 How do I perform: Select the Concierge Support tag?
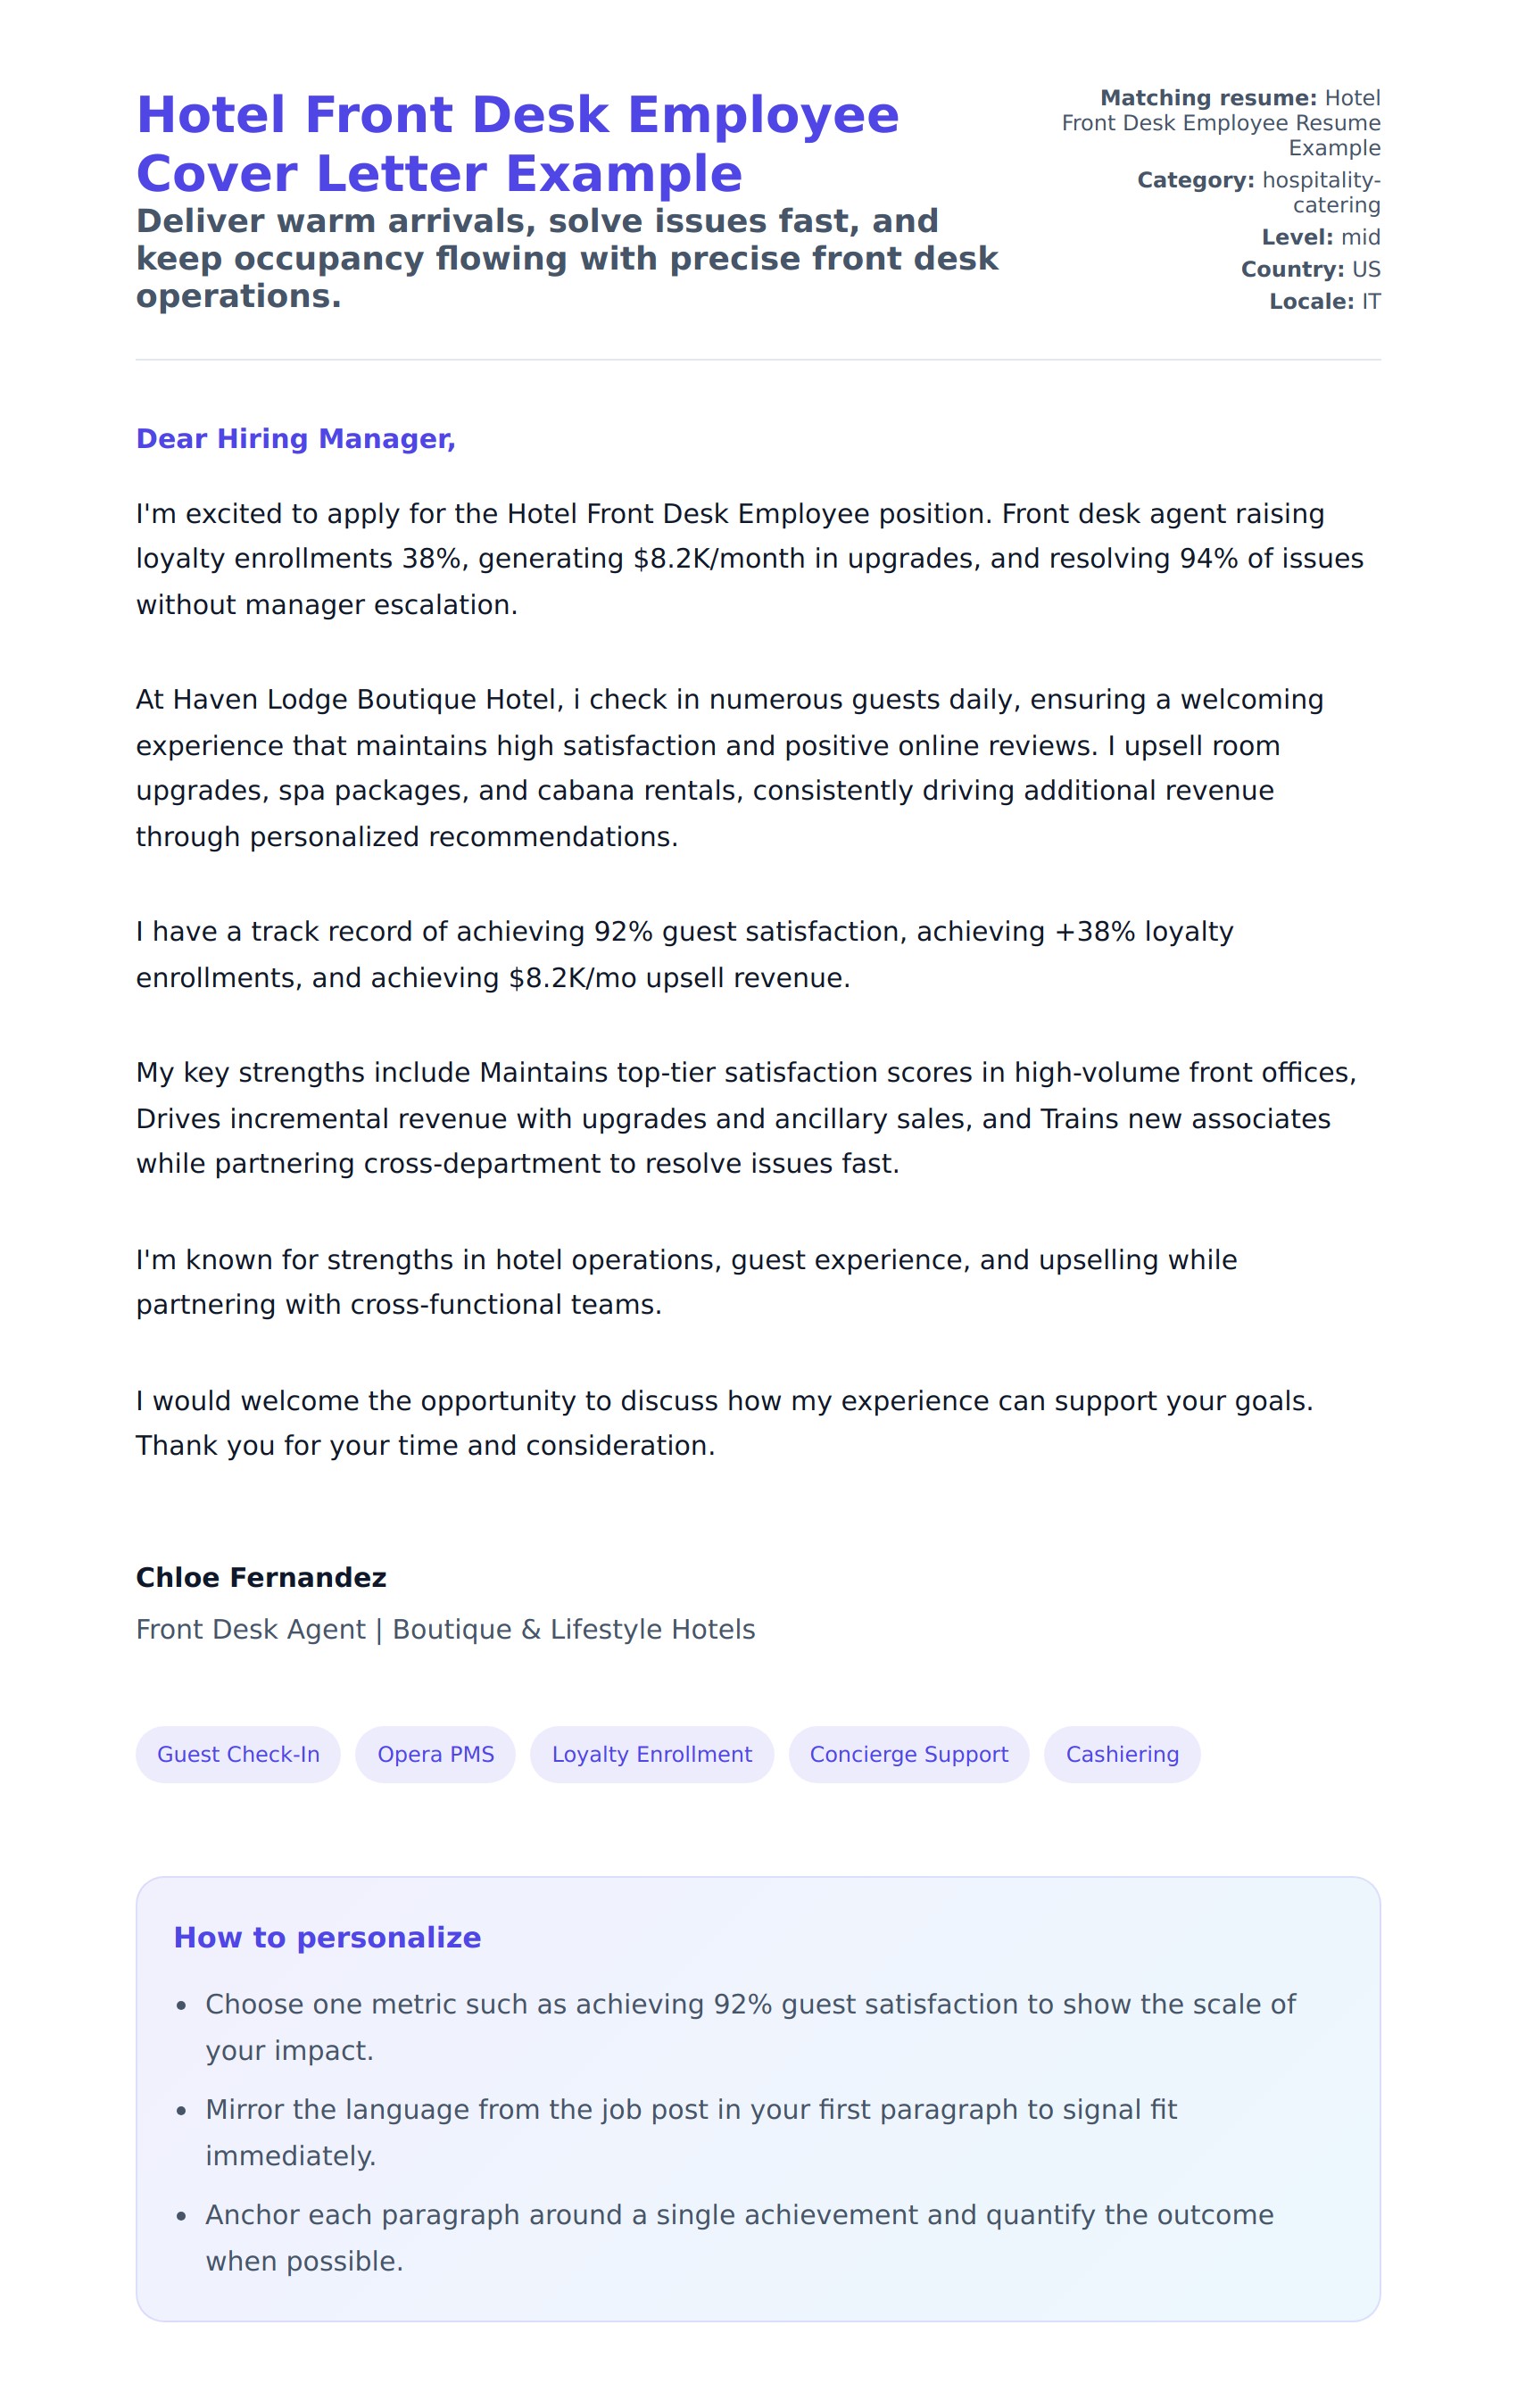[908, 1754]
